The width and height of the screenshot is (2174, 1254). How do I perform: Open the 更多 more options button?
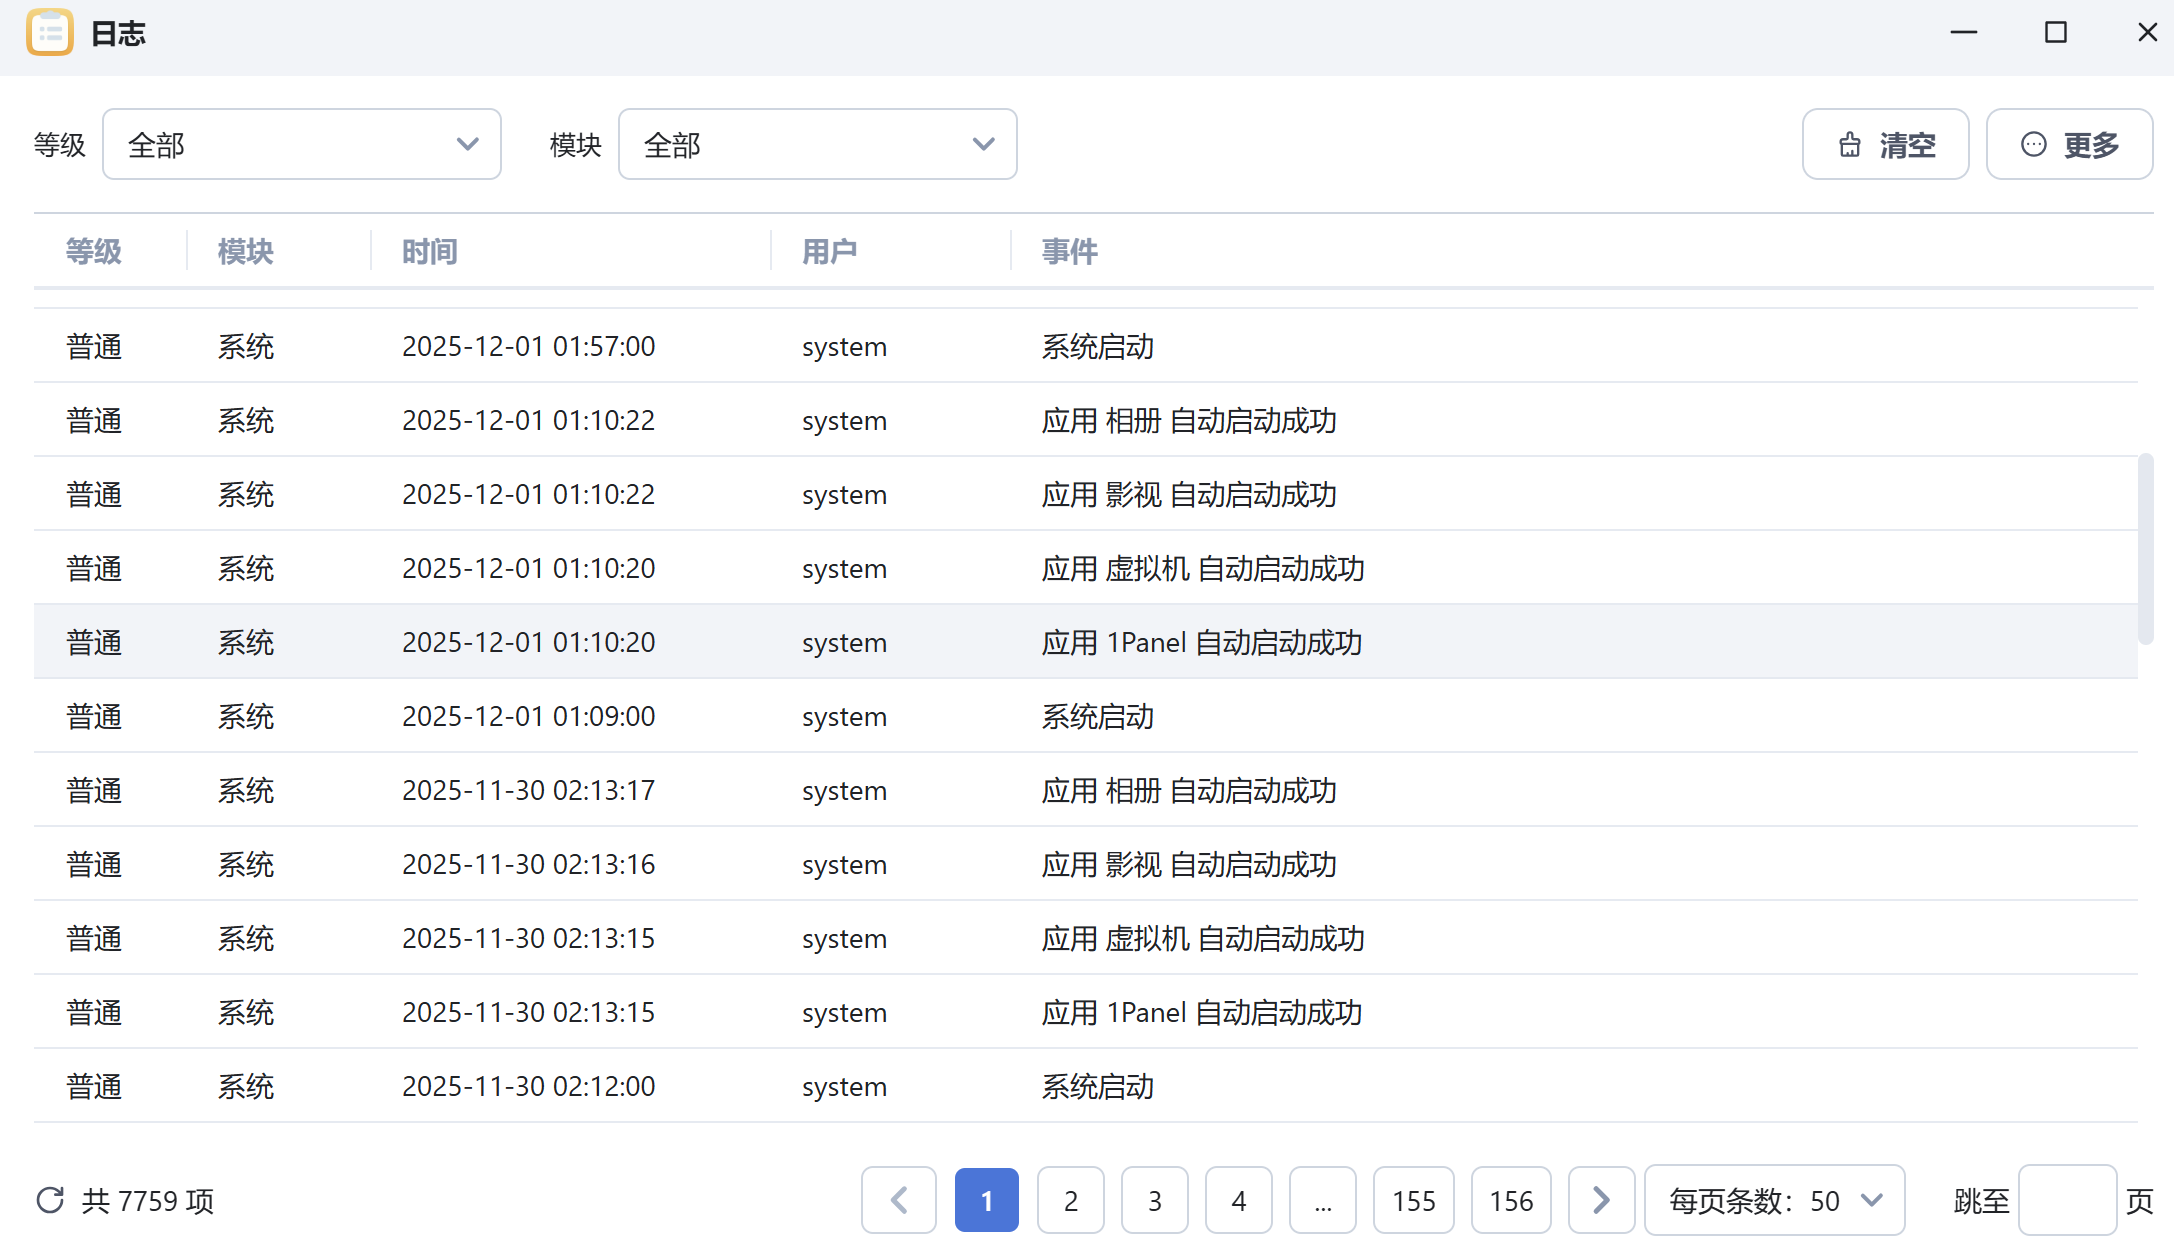[x=2069, y=145]
